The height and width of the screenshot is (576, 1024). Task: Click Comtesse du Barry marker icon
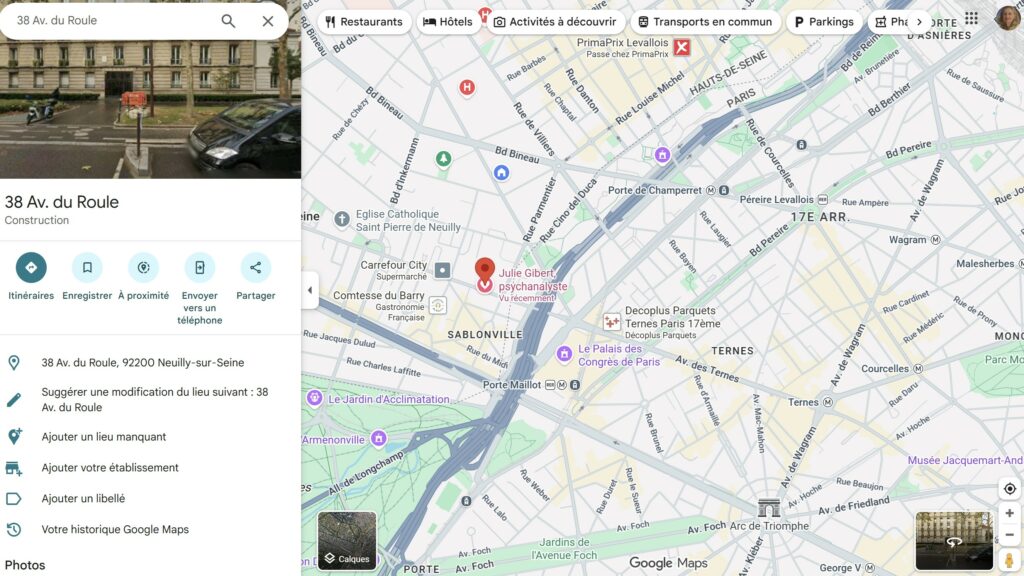(x=438, y=305)
